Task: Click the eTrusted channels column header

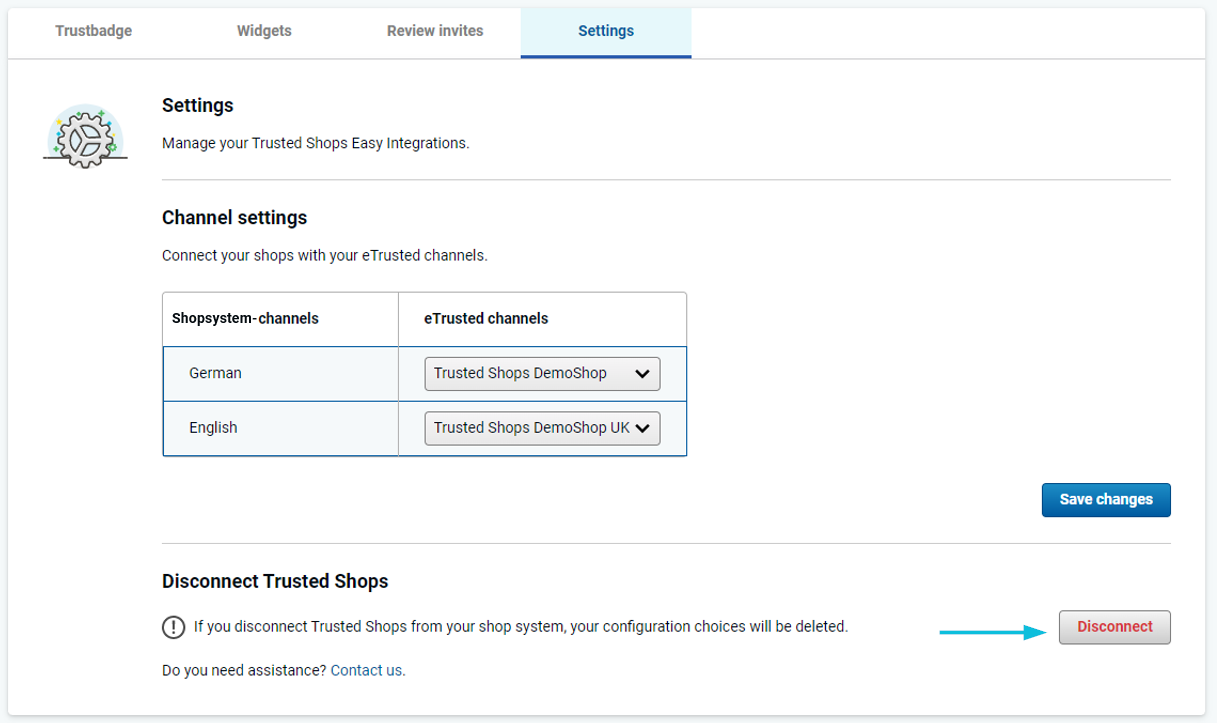Action: pyautogui.click(x=486, y=318)
